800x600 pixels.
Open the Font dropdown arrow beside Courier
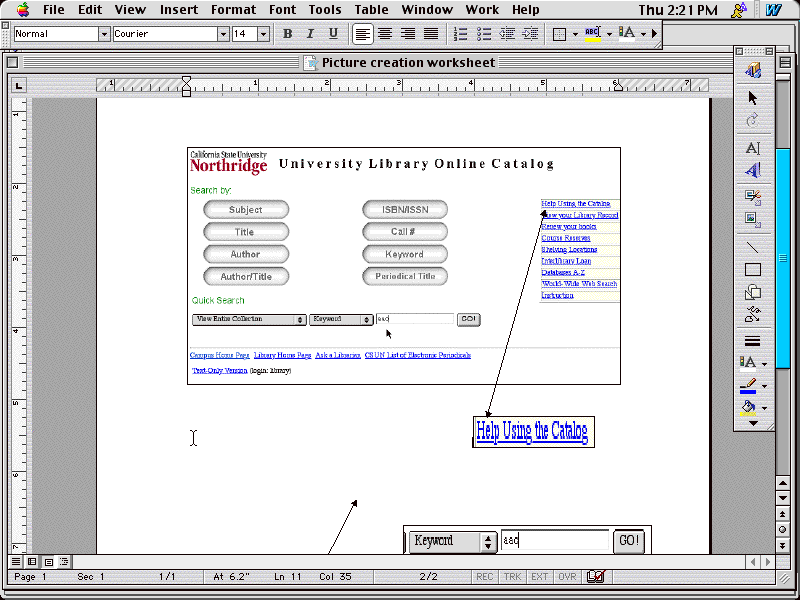[223, 34]
